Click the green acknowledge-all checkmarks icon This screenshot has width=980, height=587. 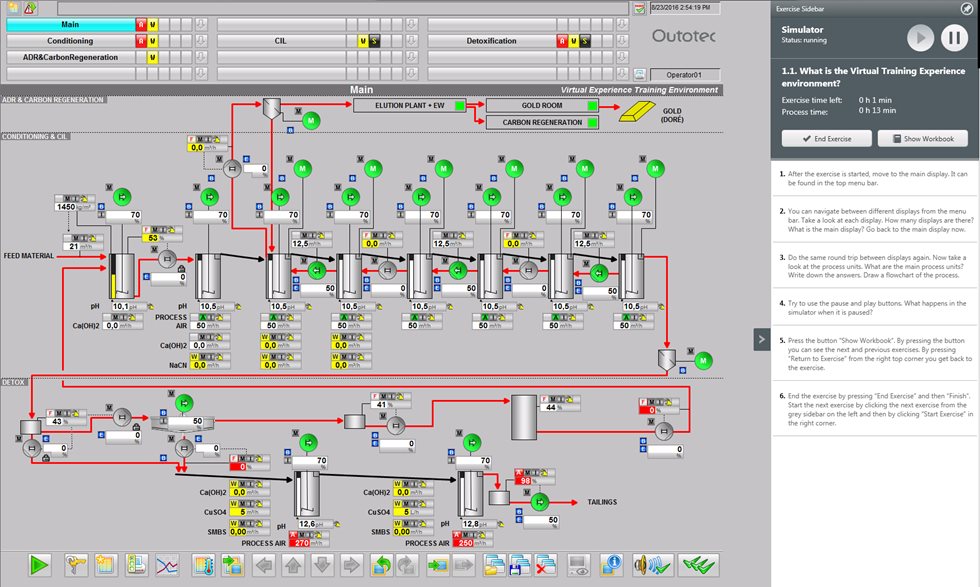pos(698,565)
